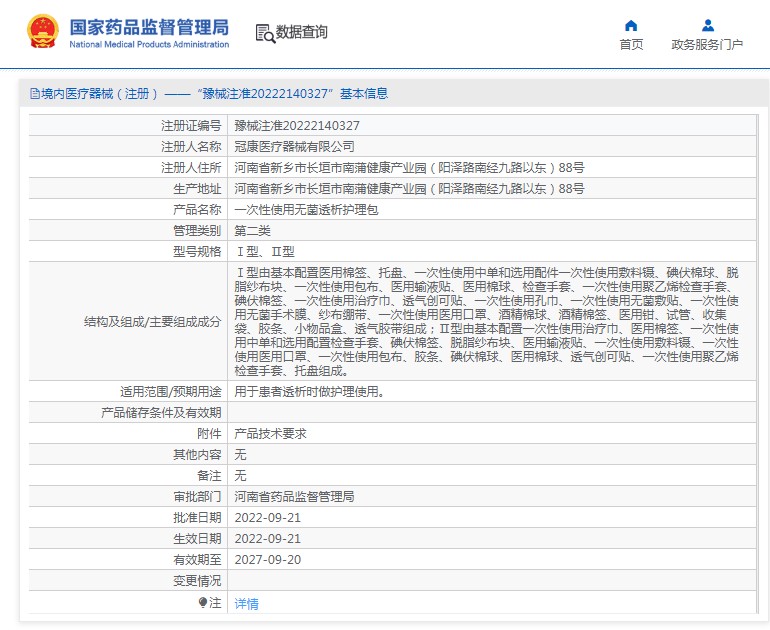Click the 变更情况 row label
The height and width of the screenshot is (630, 770).
(x=197, y=581)
